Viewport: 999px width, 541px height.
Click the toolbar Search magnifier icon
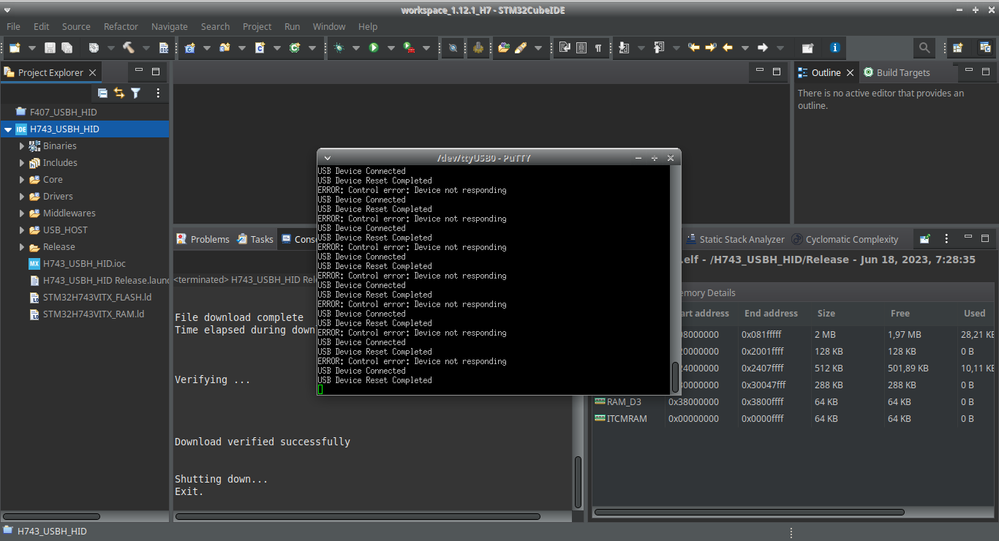tap(924, 48)
